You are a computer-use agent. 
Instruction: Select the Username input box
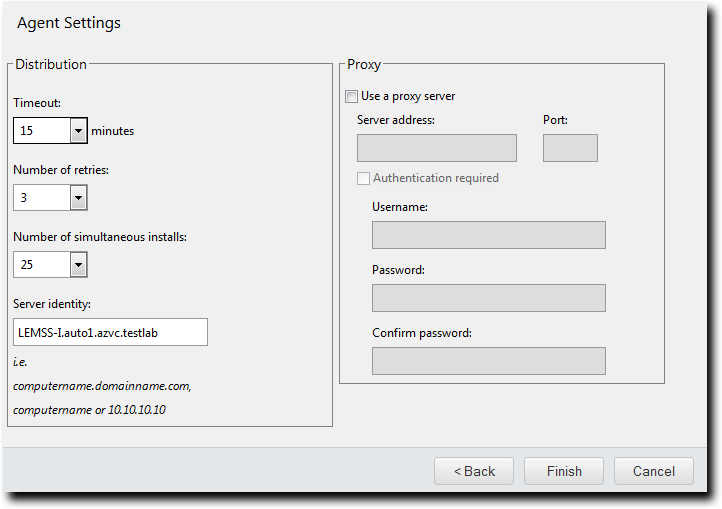tap(488, 235)
